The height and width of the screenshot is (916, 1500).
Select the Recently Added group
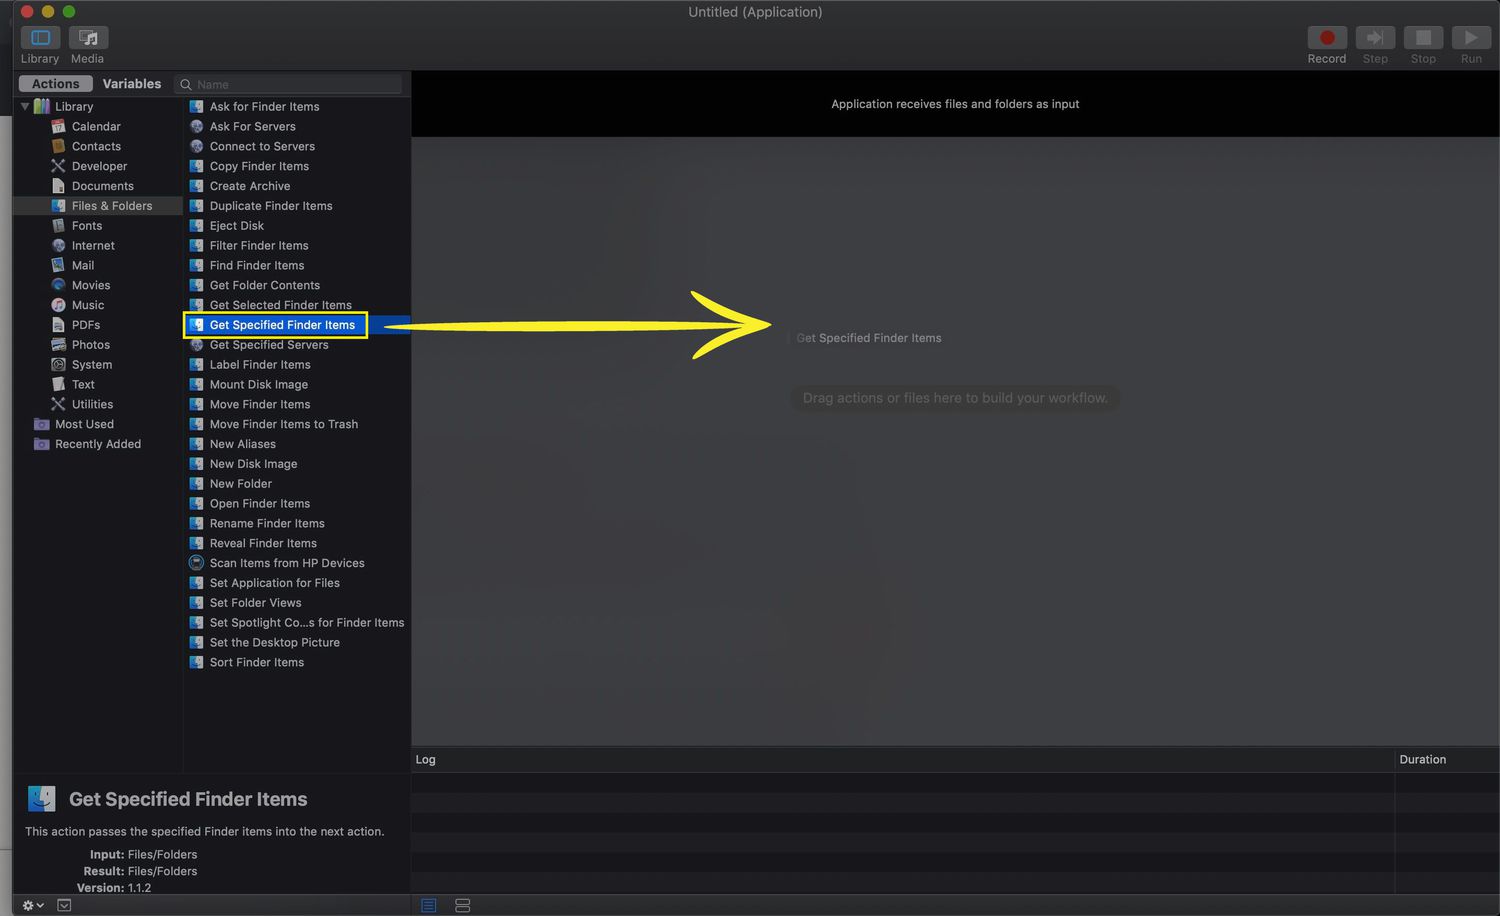tap(98, 444)
